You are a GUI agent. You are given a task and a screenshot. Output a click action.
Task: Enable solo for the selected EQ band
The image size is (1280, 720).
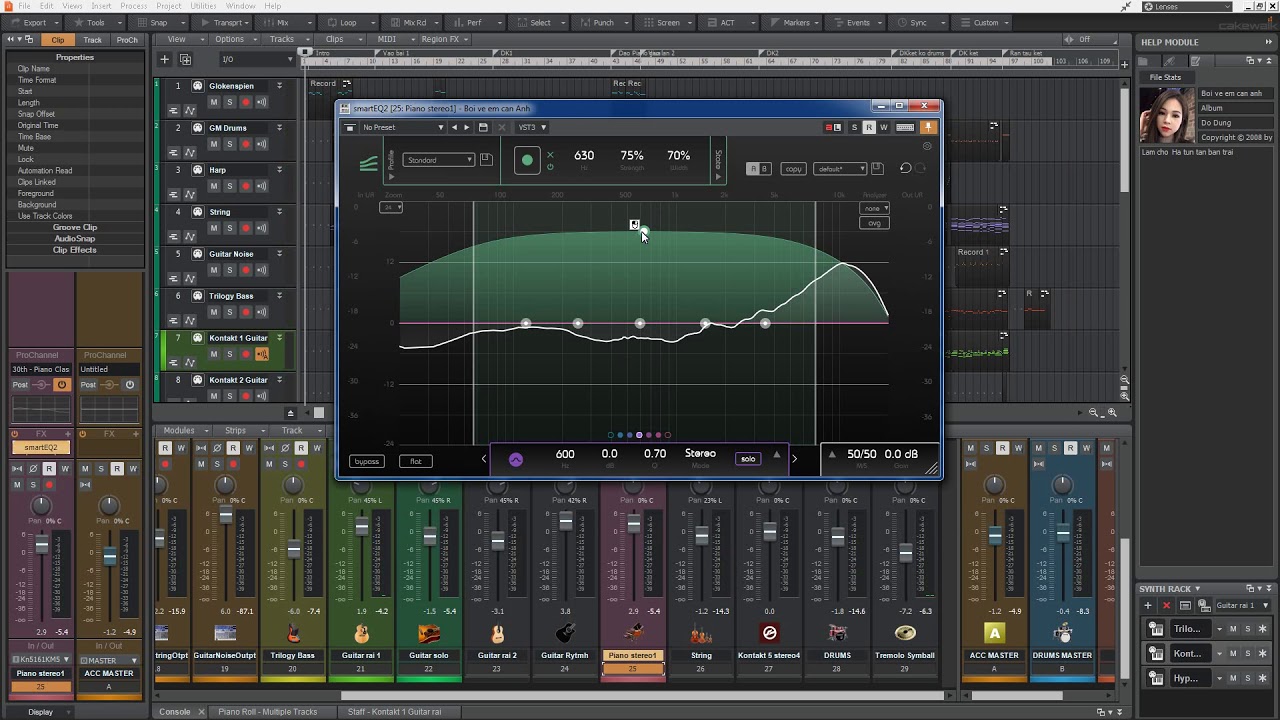coord(748,459)
